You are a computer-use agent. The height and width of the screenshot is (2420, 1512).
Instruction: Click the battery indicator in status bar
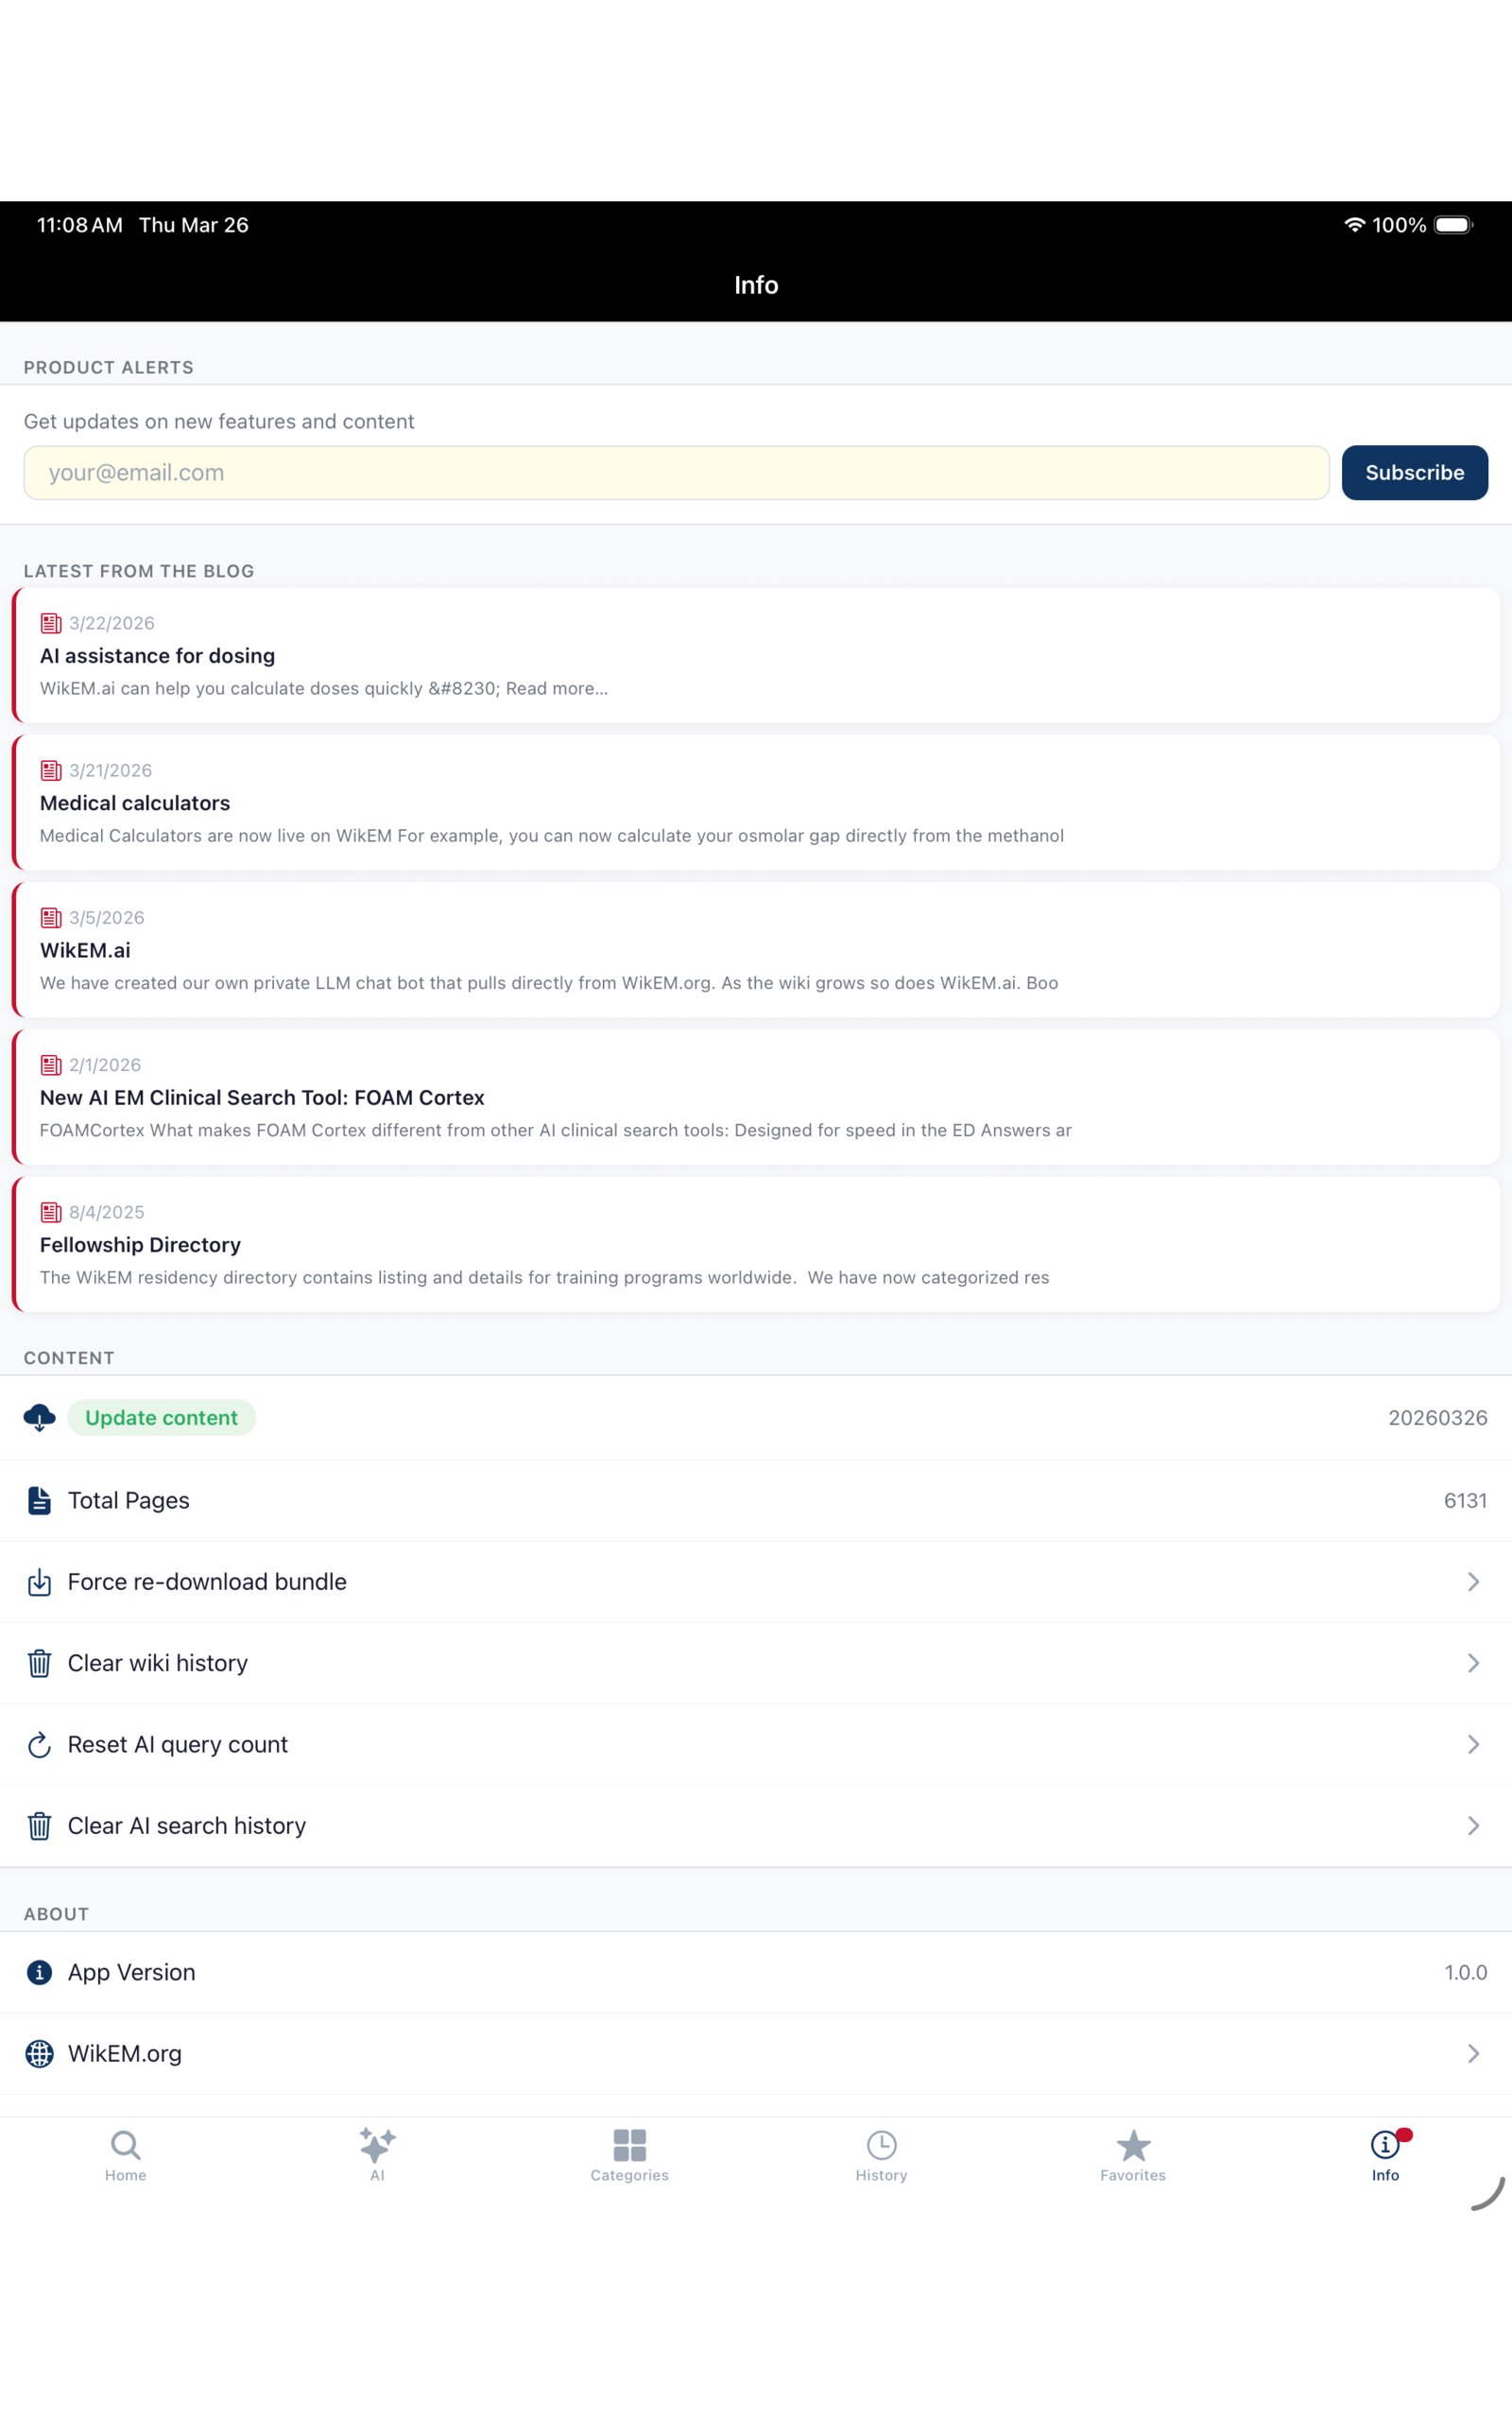click(x=1453, y=224)
